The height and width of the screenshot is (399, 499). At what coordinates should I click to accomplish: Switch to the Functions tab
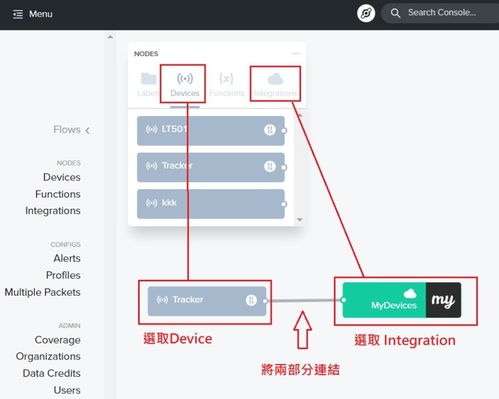pyautogui.click(x=226, y=85)
